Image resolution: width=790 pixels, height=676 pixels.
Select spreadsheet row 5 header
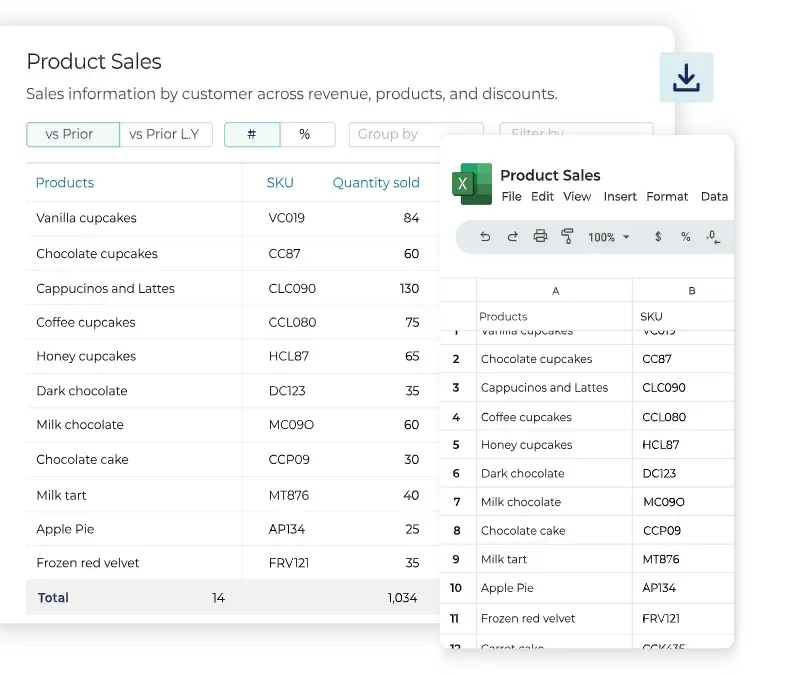click(456, 445)
